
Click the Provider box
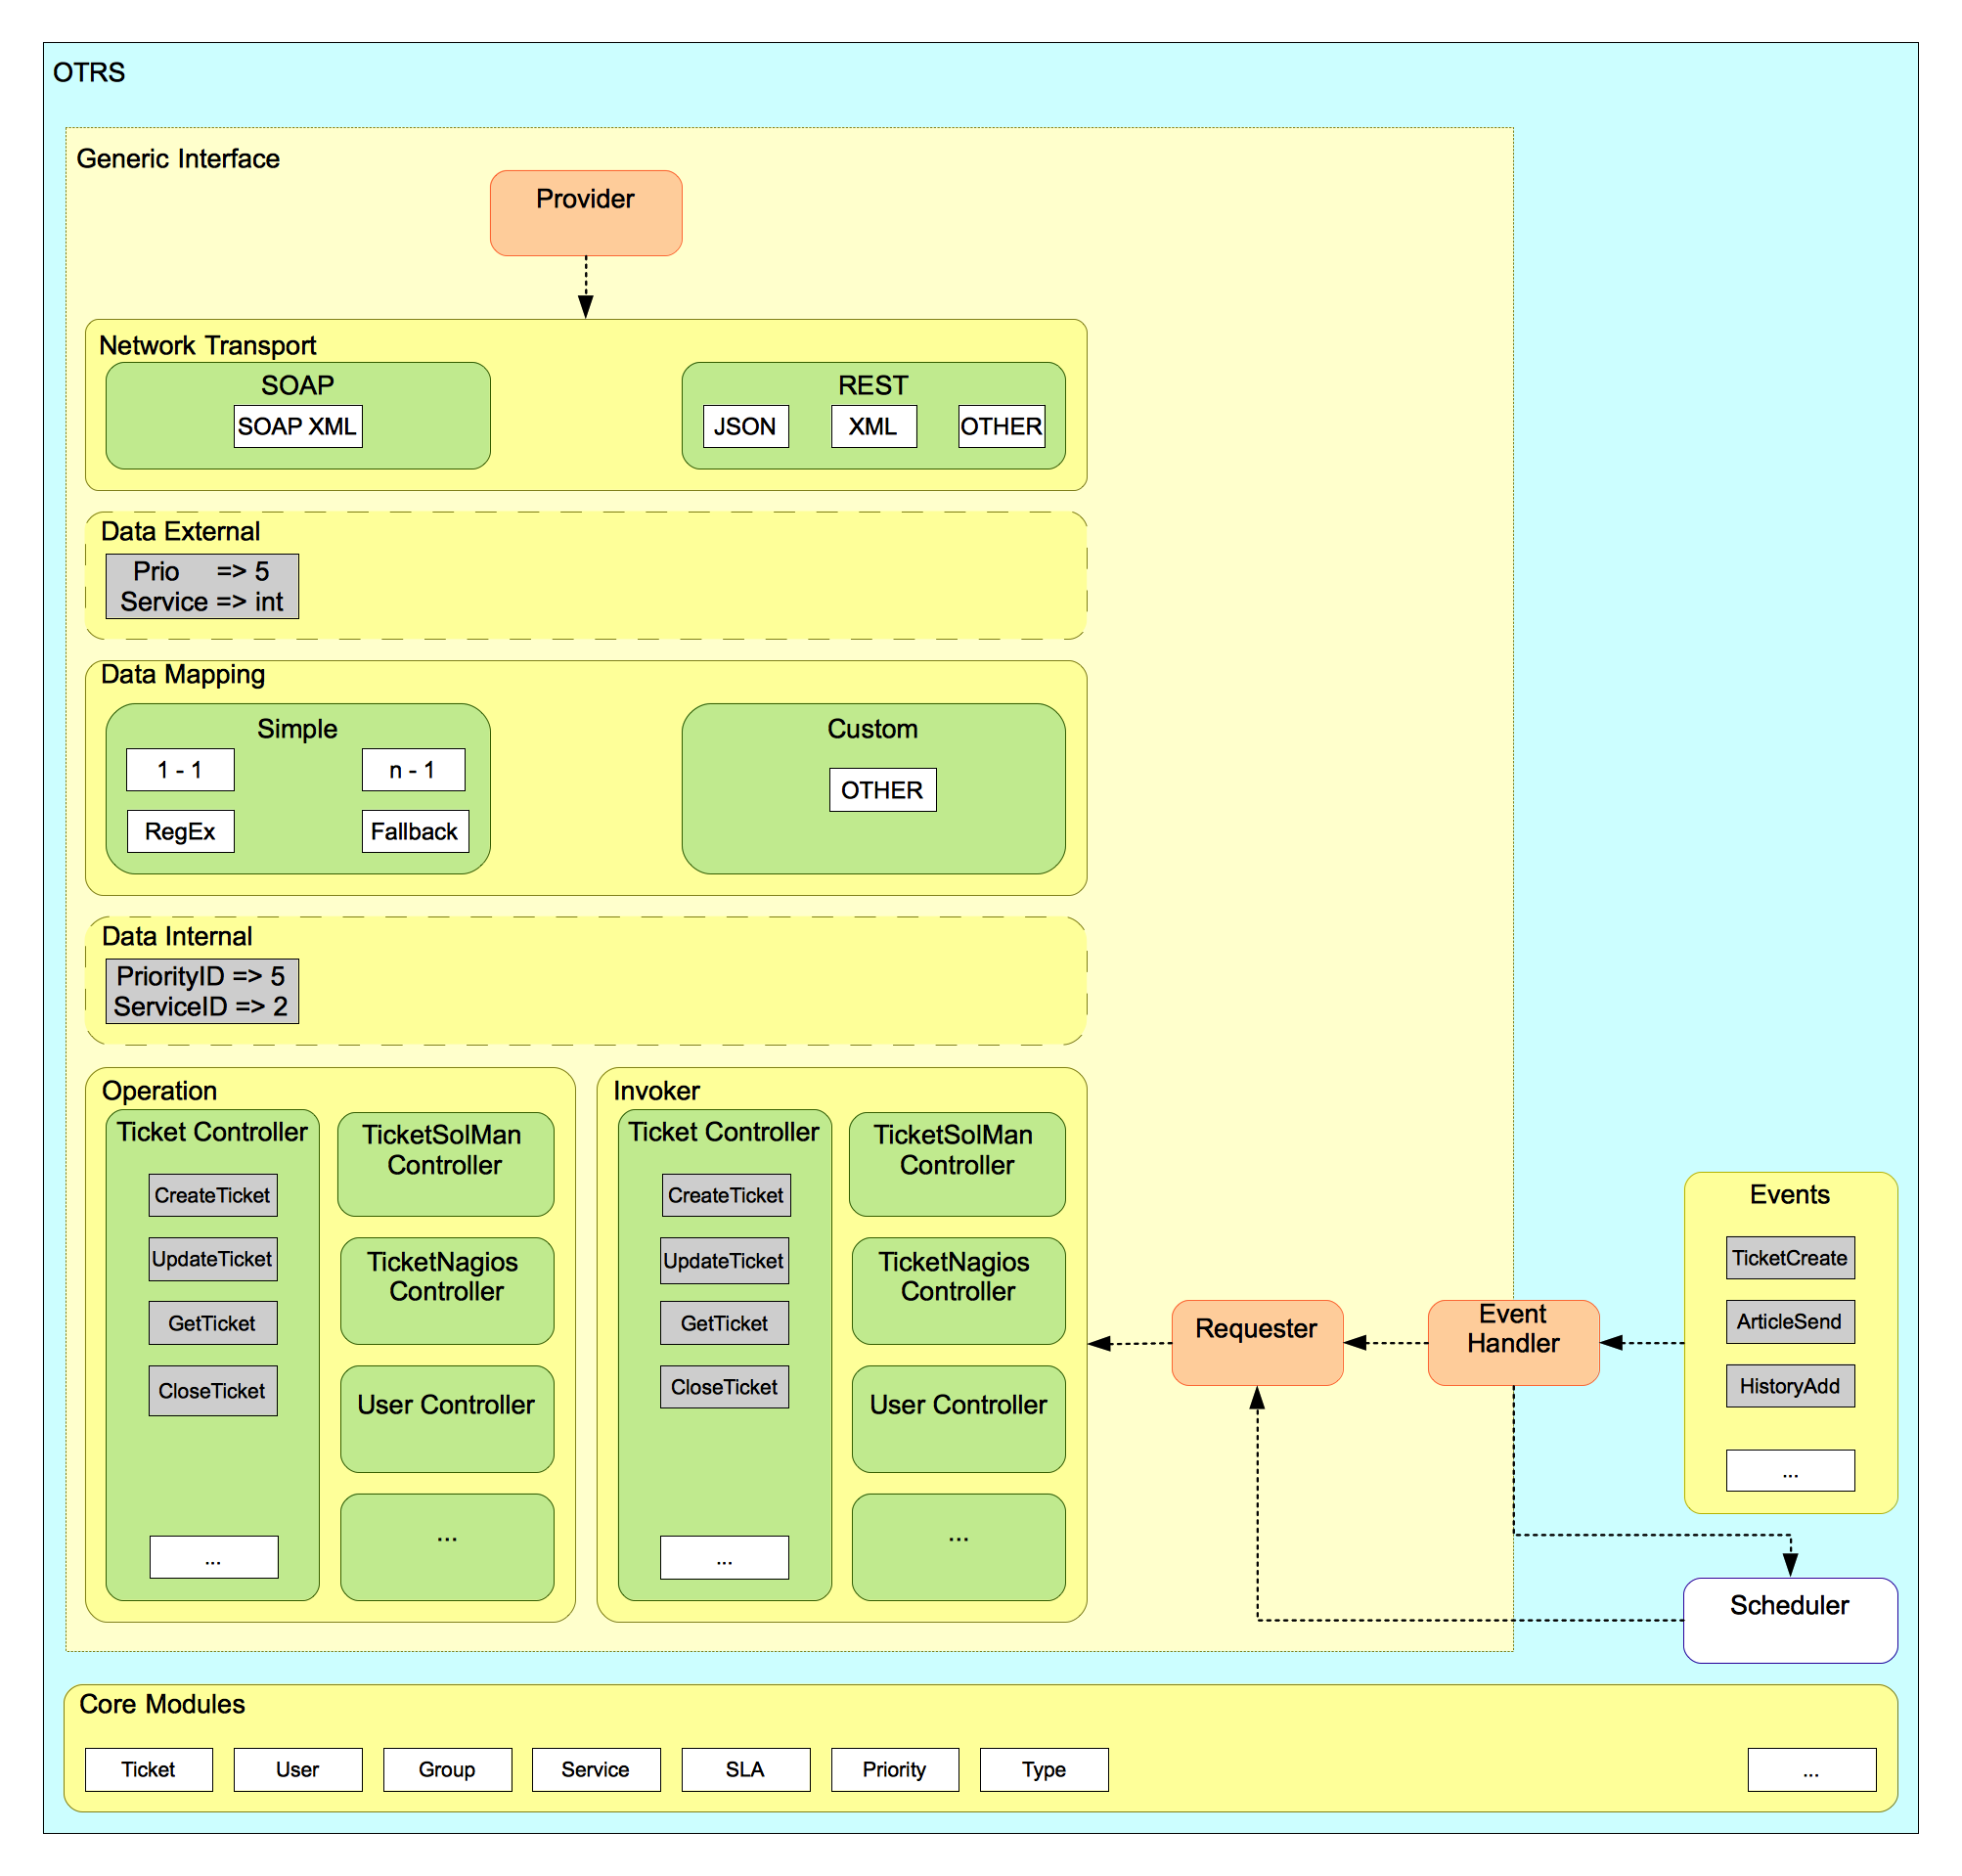pos(585,212)
